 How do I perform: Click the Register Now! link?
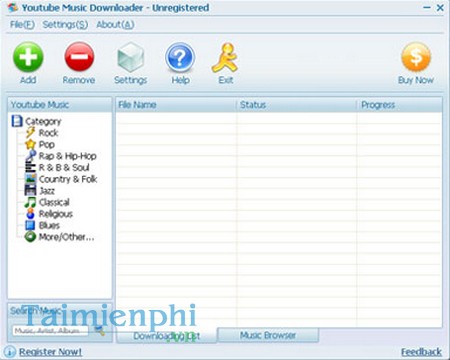(50, 352)
